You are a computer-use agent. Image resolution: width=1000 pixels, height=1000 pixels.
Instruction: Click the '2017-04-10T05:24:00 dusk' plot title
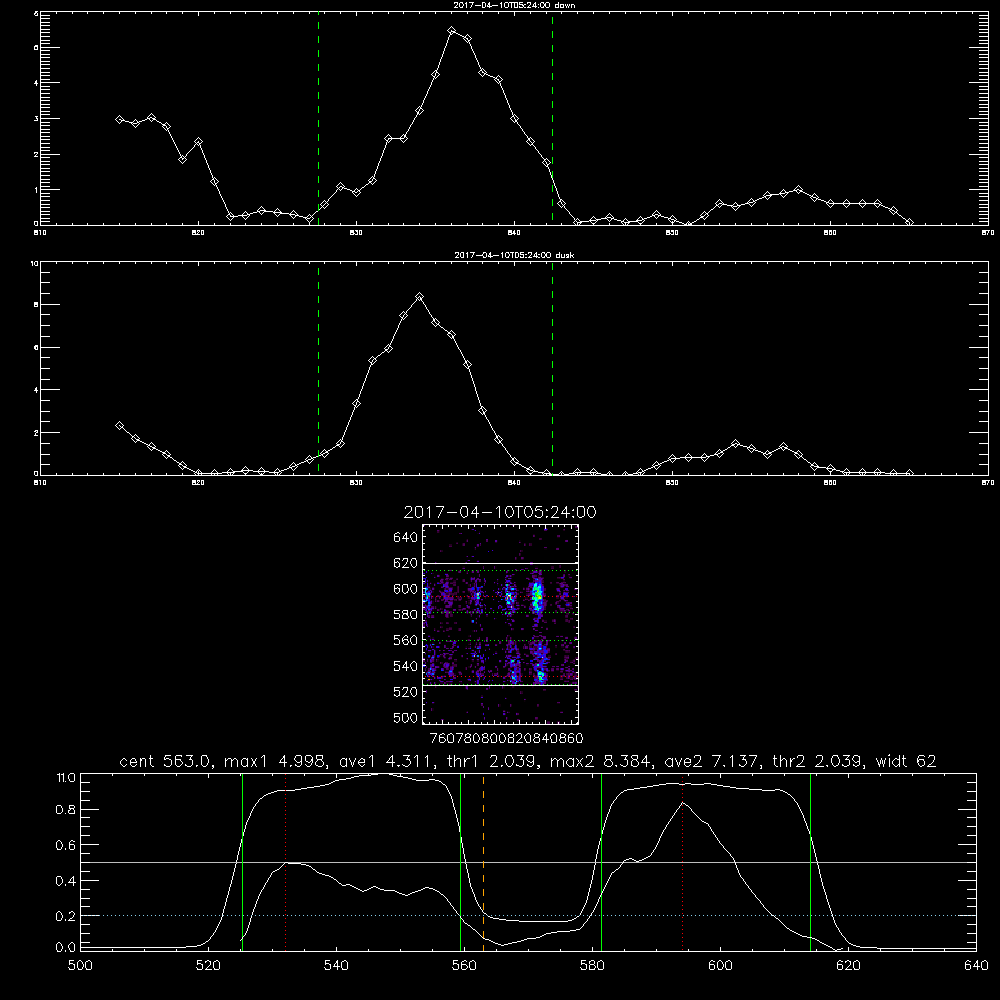[514, 255]
